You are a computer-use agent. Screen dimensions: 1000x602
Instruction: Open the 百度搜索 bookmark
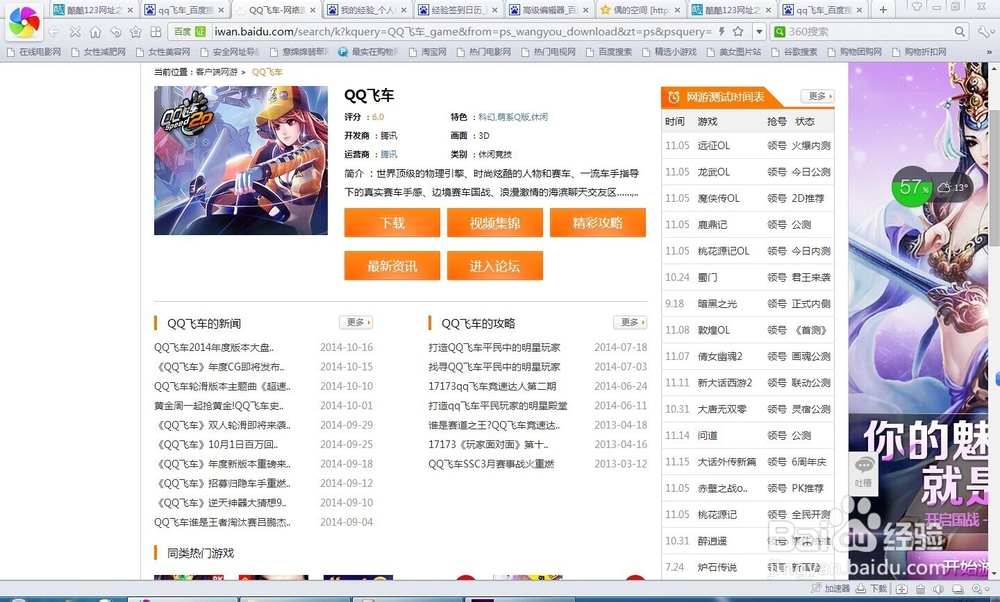(608, 52)
